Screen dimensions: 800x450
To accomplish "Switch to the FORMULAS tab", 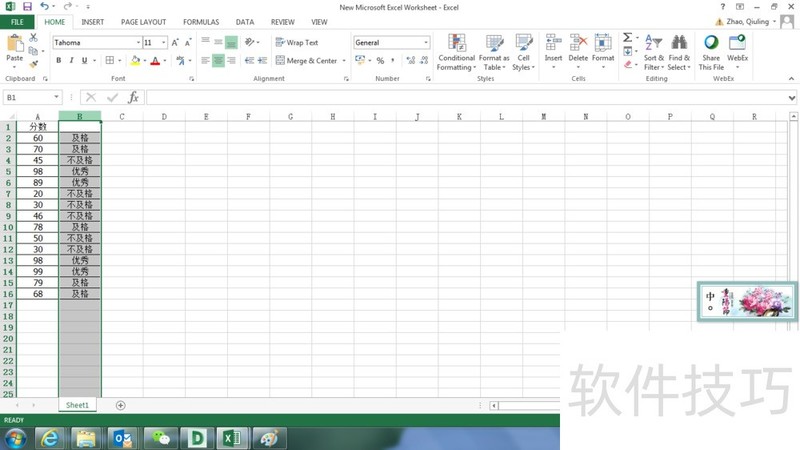I will coord(201,22).
